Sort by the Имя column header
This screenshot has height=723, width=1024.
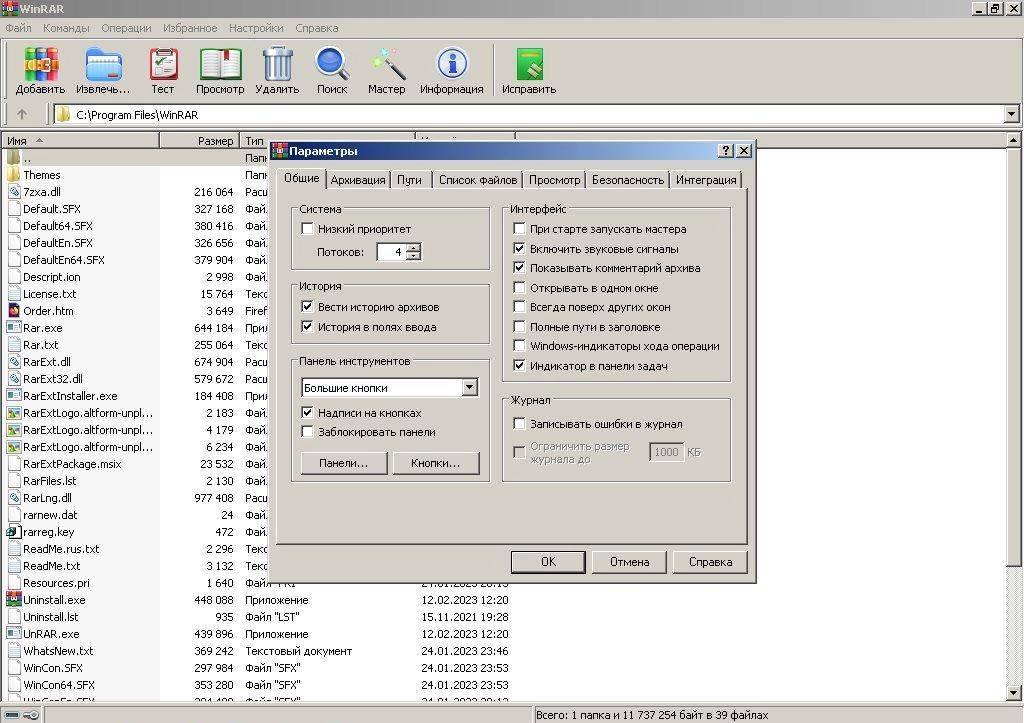click(80, 140)
